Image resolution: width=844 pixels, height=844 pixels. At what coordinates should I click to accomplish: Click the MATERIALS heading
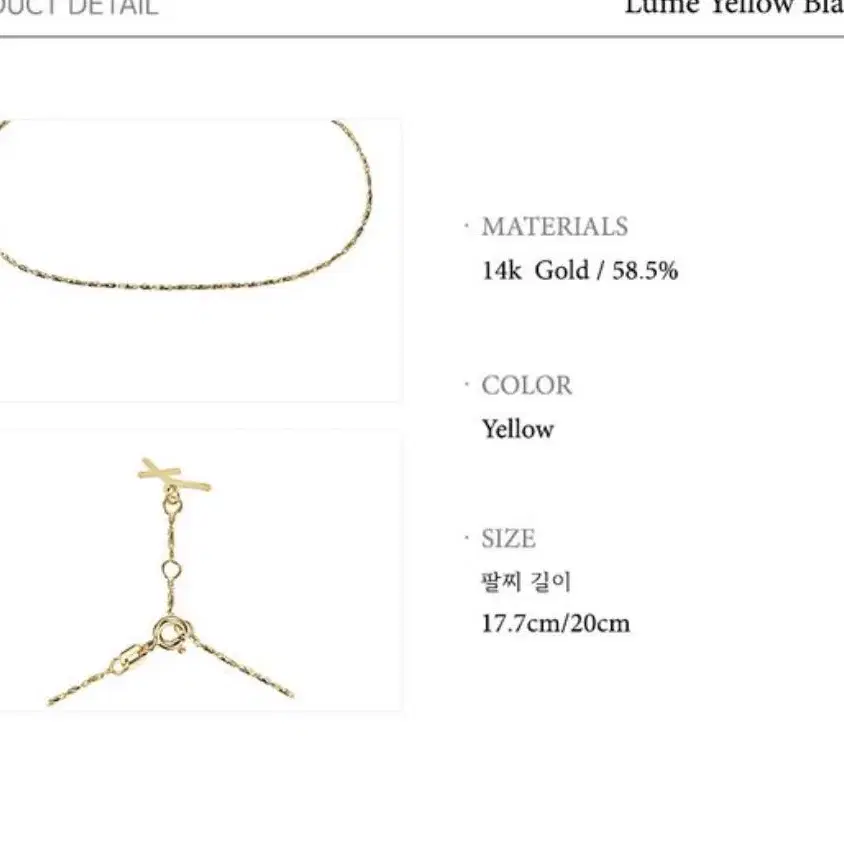click(554, 227)
